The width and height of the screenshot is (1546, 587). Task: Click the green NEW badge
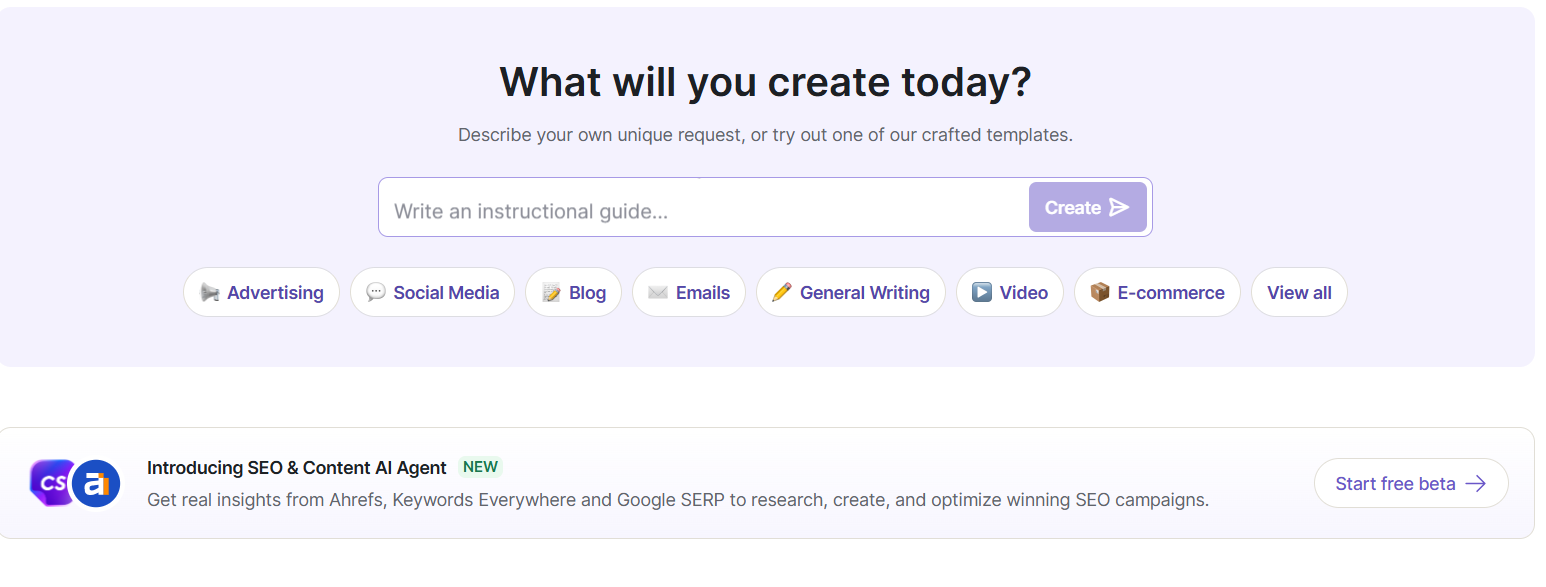click(480, 467)
